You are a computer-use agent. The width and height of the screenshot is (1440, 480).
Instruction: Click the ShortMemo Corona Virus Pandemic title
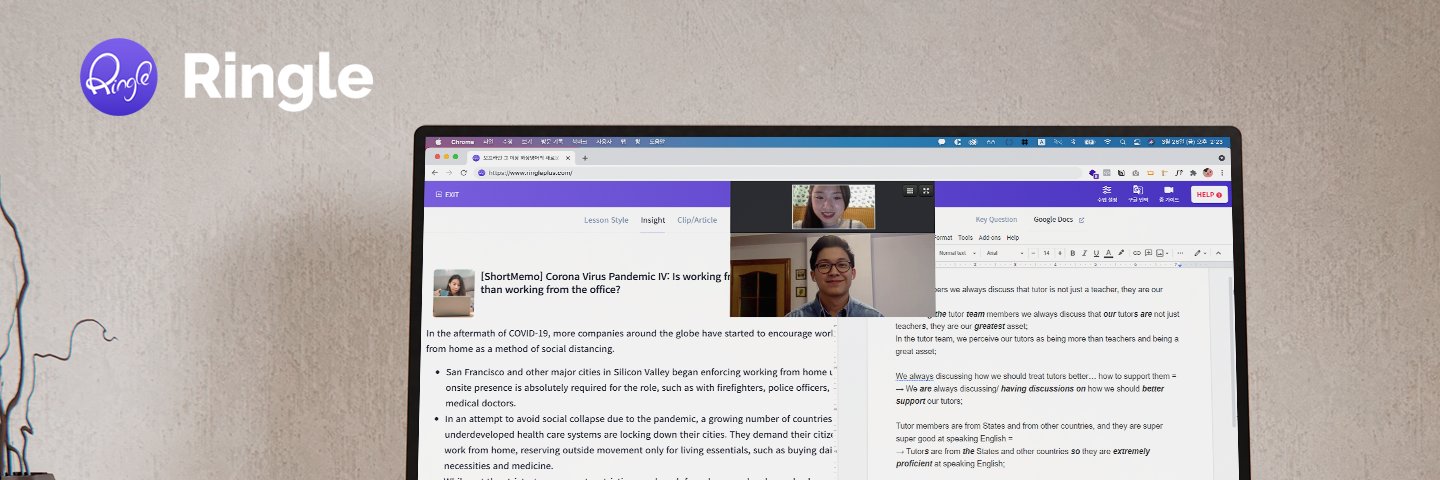tap(605, 282)
